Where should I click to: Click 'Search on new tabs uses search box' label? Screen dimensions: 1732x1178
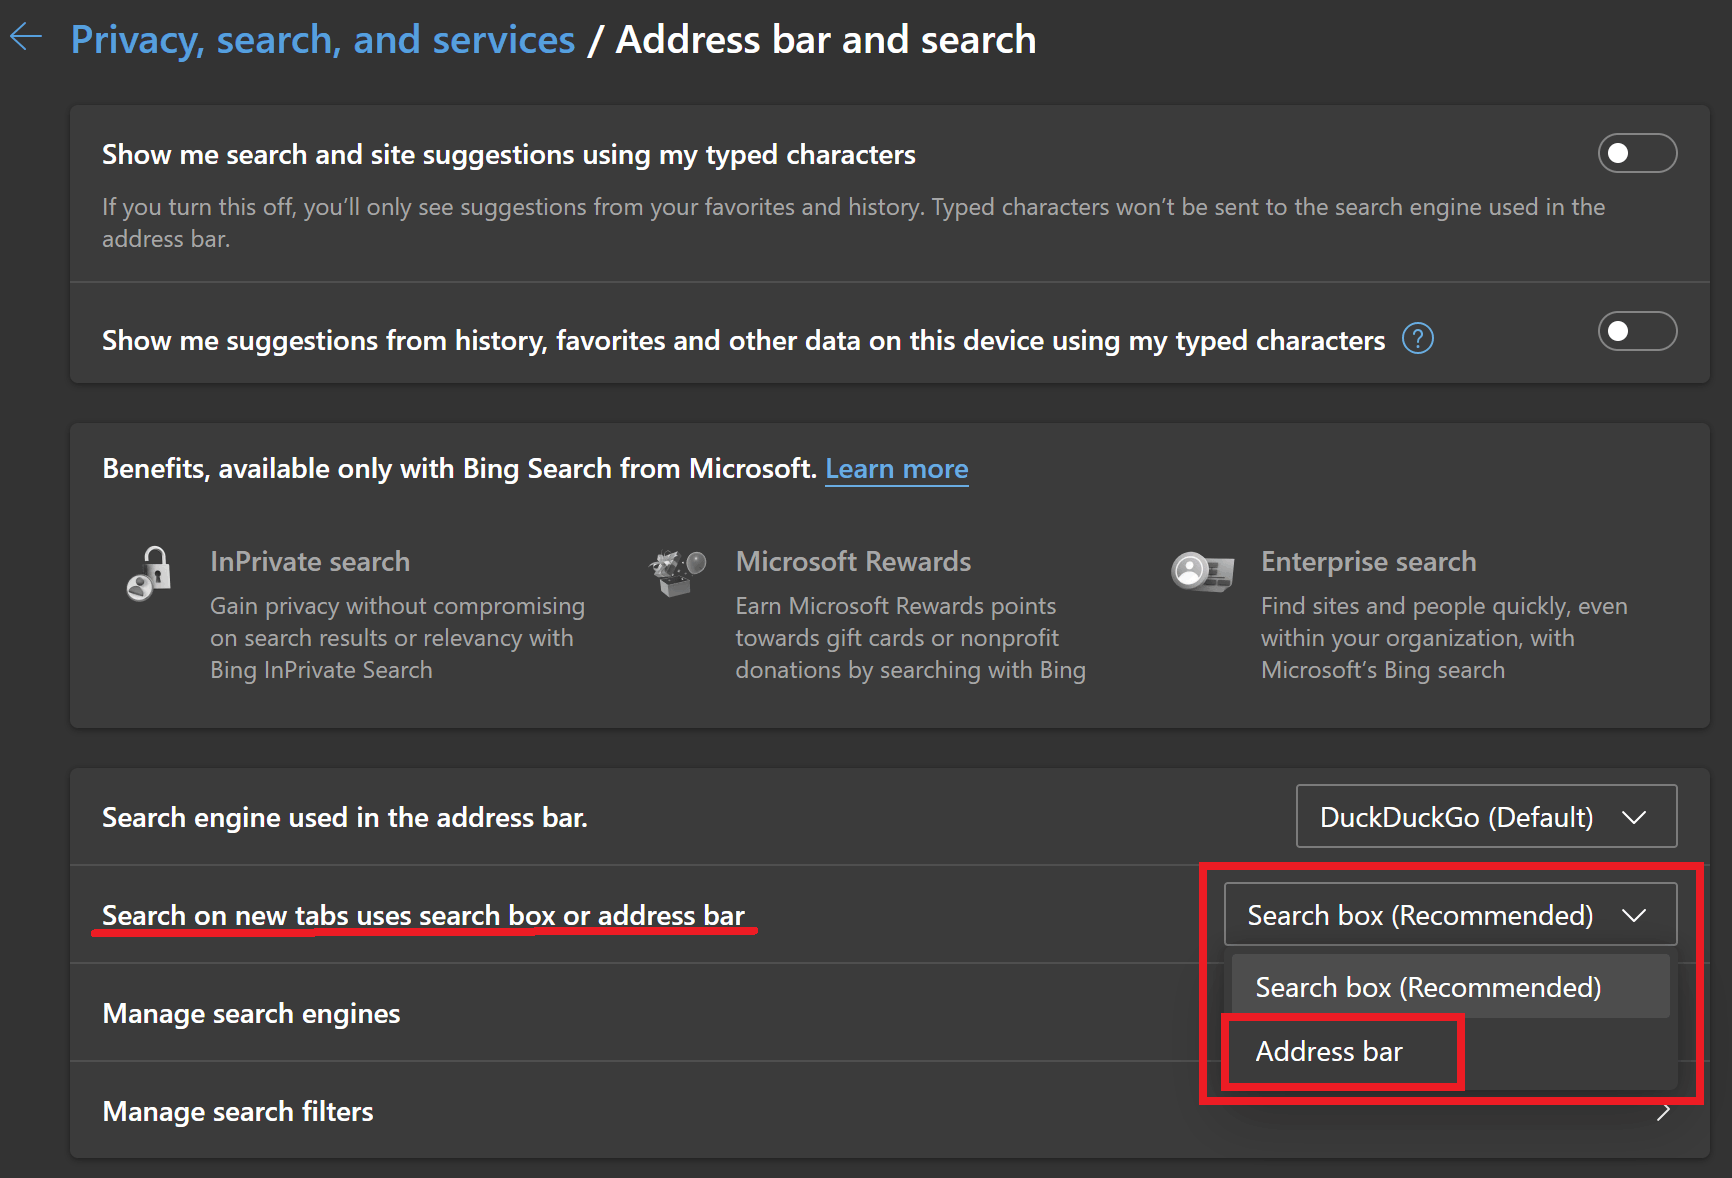click(423, 915)
